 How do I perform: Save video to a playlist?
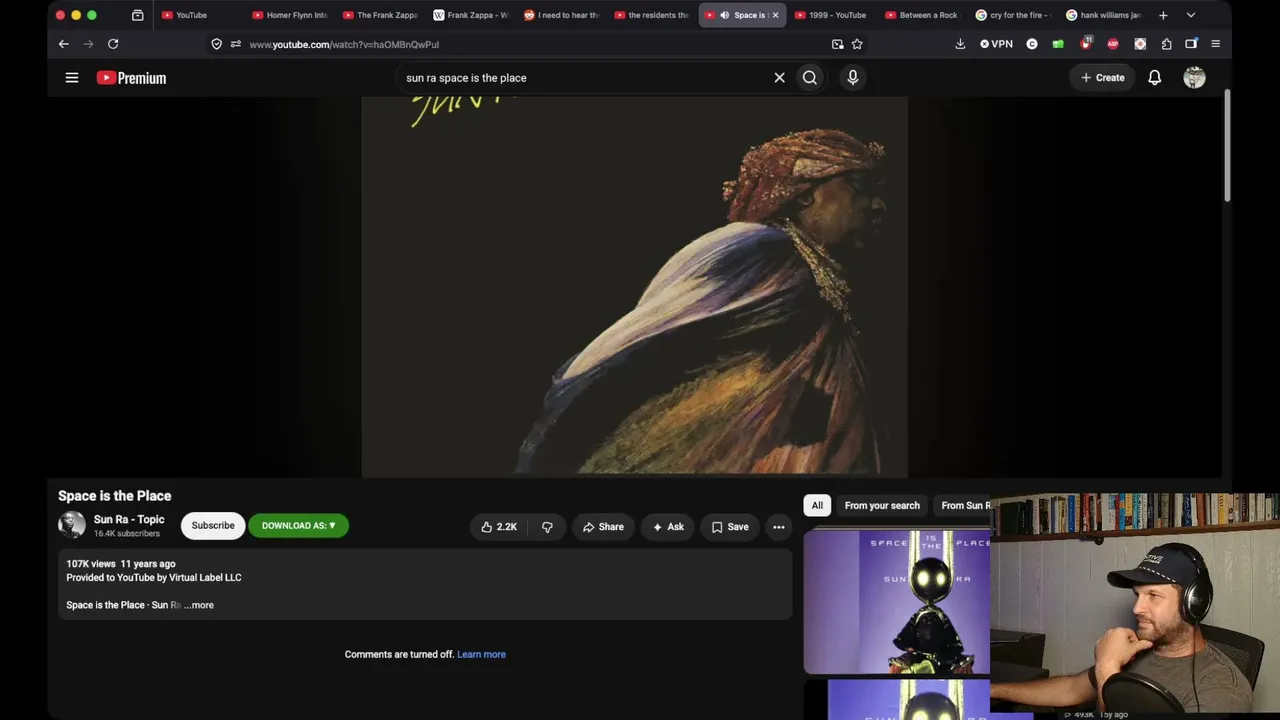point(730,527)
